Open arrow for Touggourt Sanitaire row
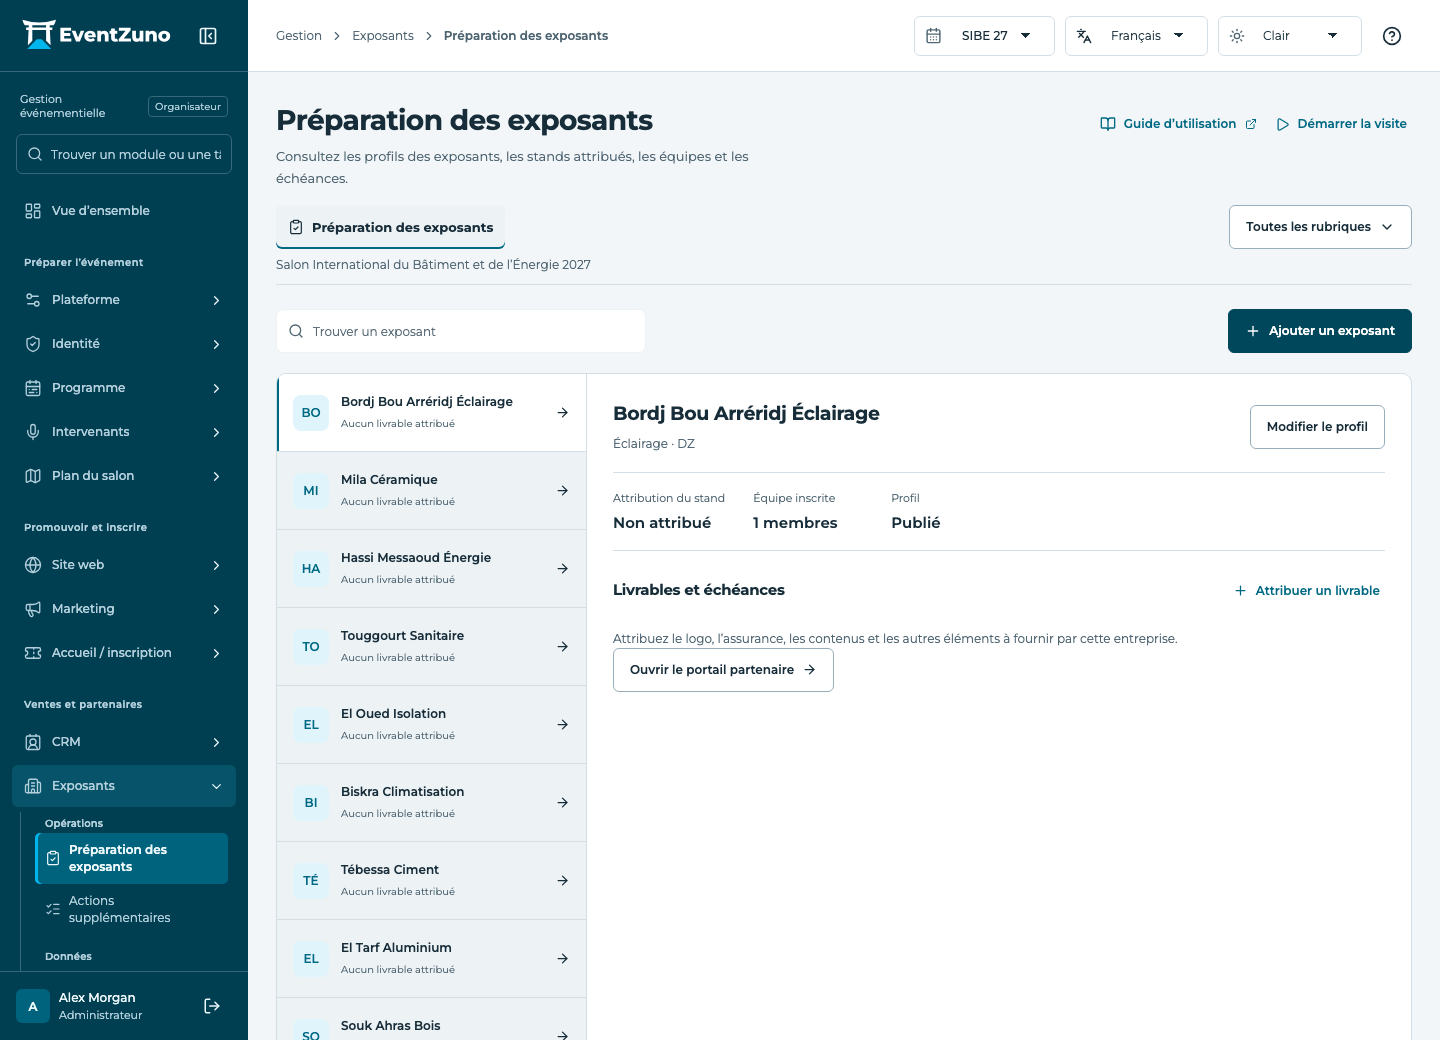This screenshot has width=1440, height=1040. pyautogui.click(x=563, y=647)
